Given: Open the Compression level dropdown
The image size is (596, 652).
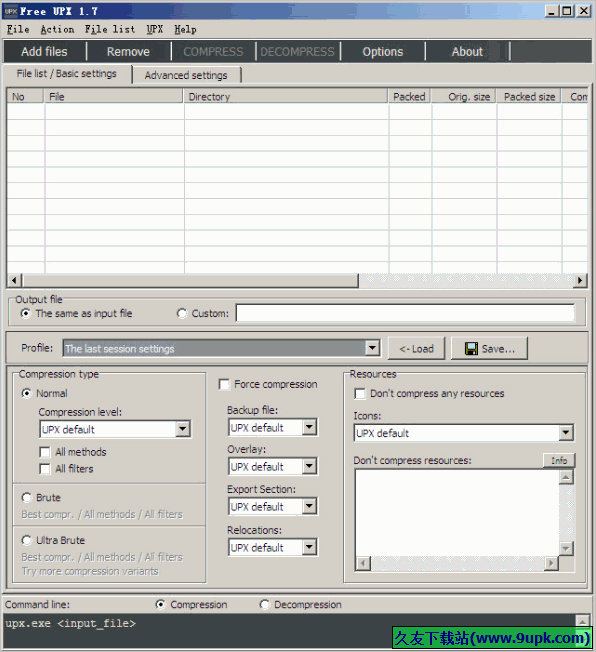Looking at the screenshot, I should point(183,429).
